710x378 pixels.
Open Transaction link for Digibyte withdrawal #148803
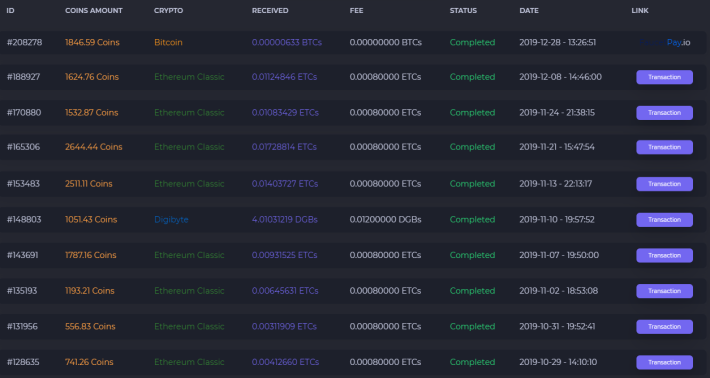pos(664,220)
